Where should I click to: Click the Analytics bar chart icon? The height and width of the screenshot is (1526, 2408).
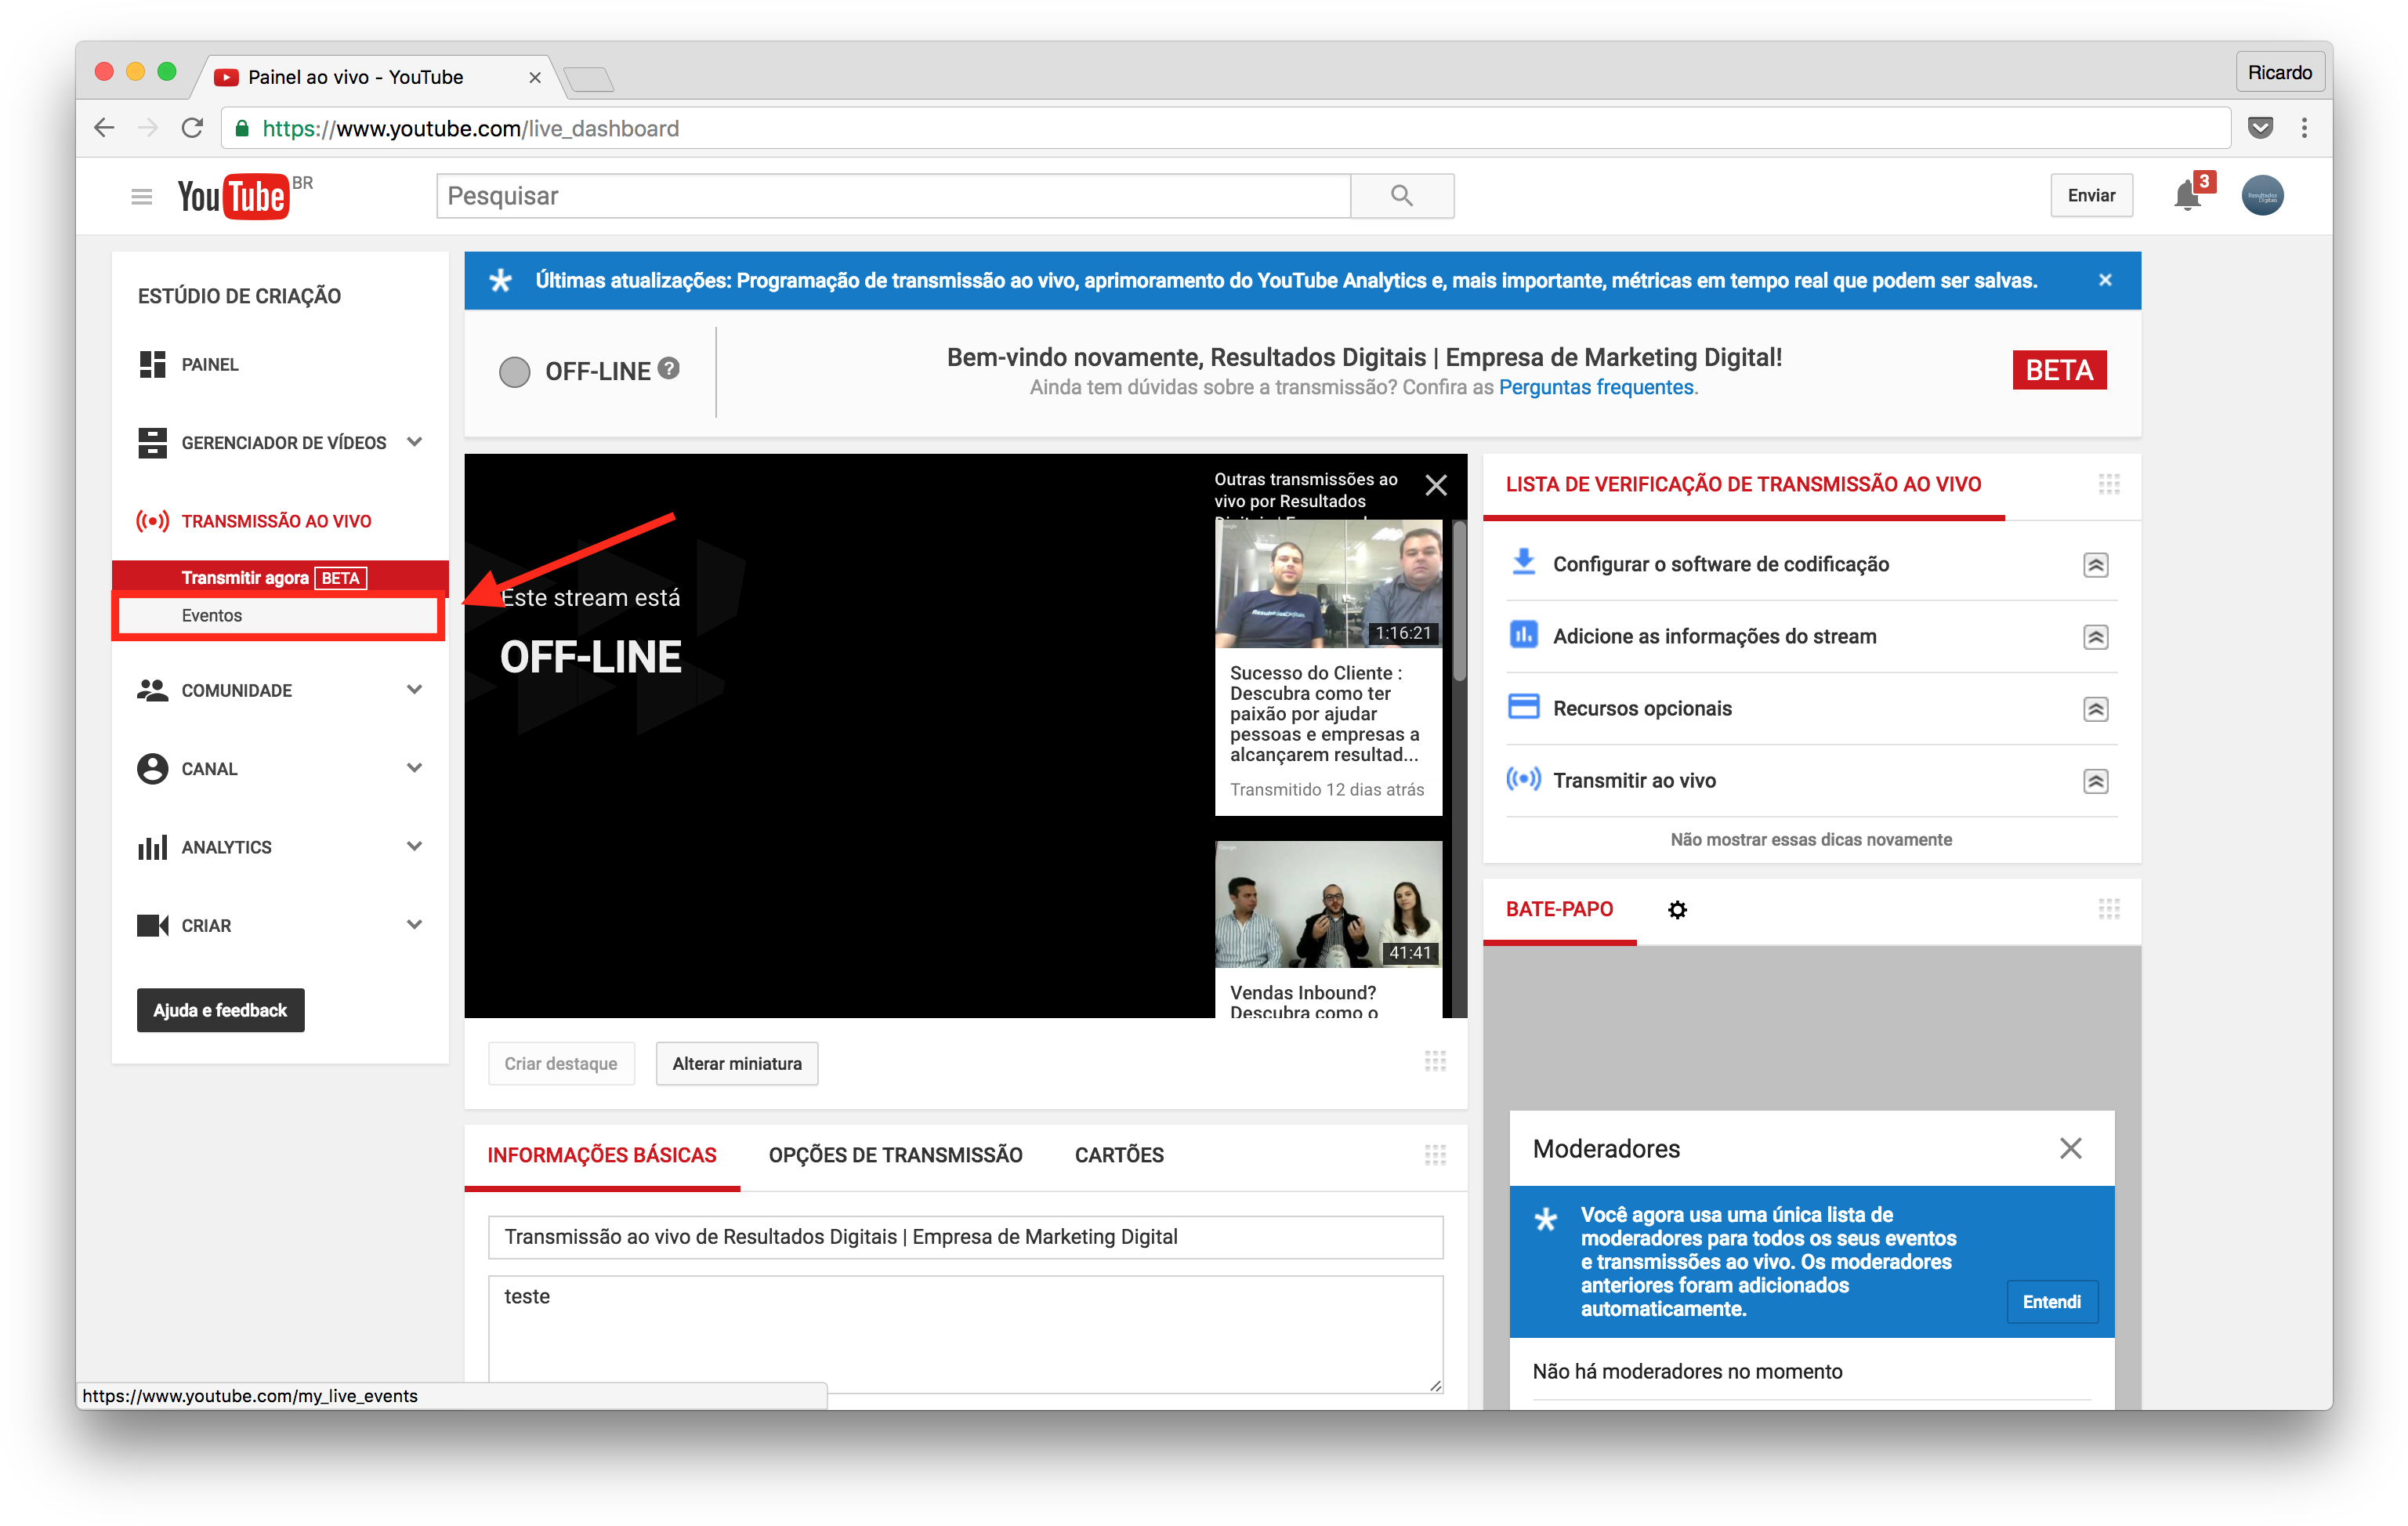(152, 847)
